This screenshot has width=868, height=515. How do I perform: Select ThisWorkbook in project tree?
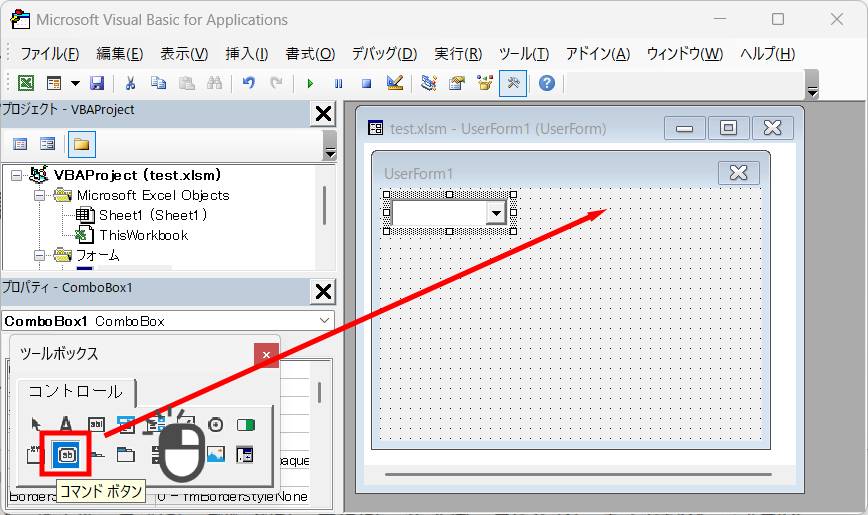click(143, 235)
